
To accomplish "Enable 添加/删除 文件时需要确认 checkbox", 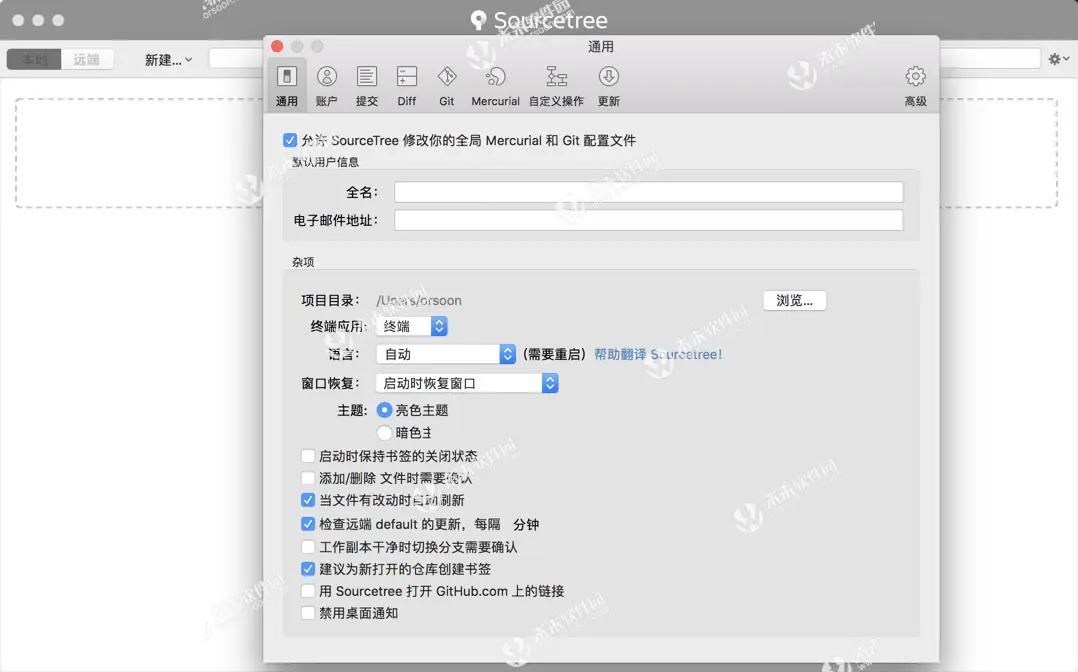I will pos(308,478).
